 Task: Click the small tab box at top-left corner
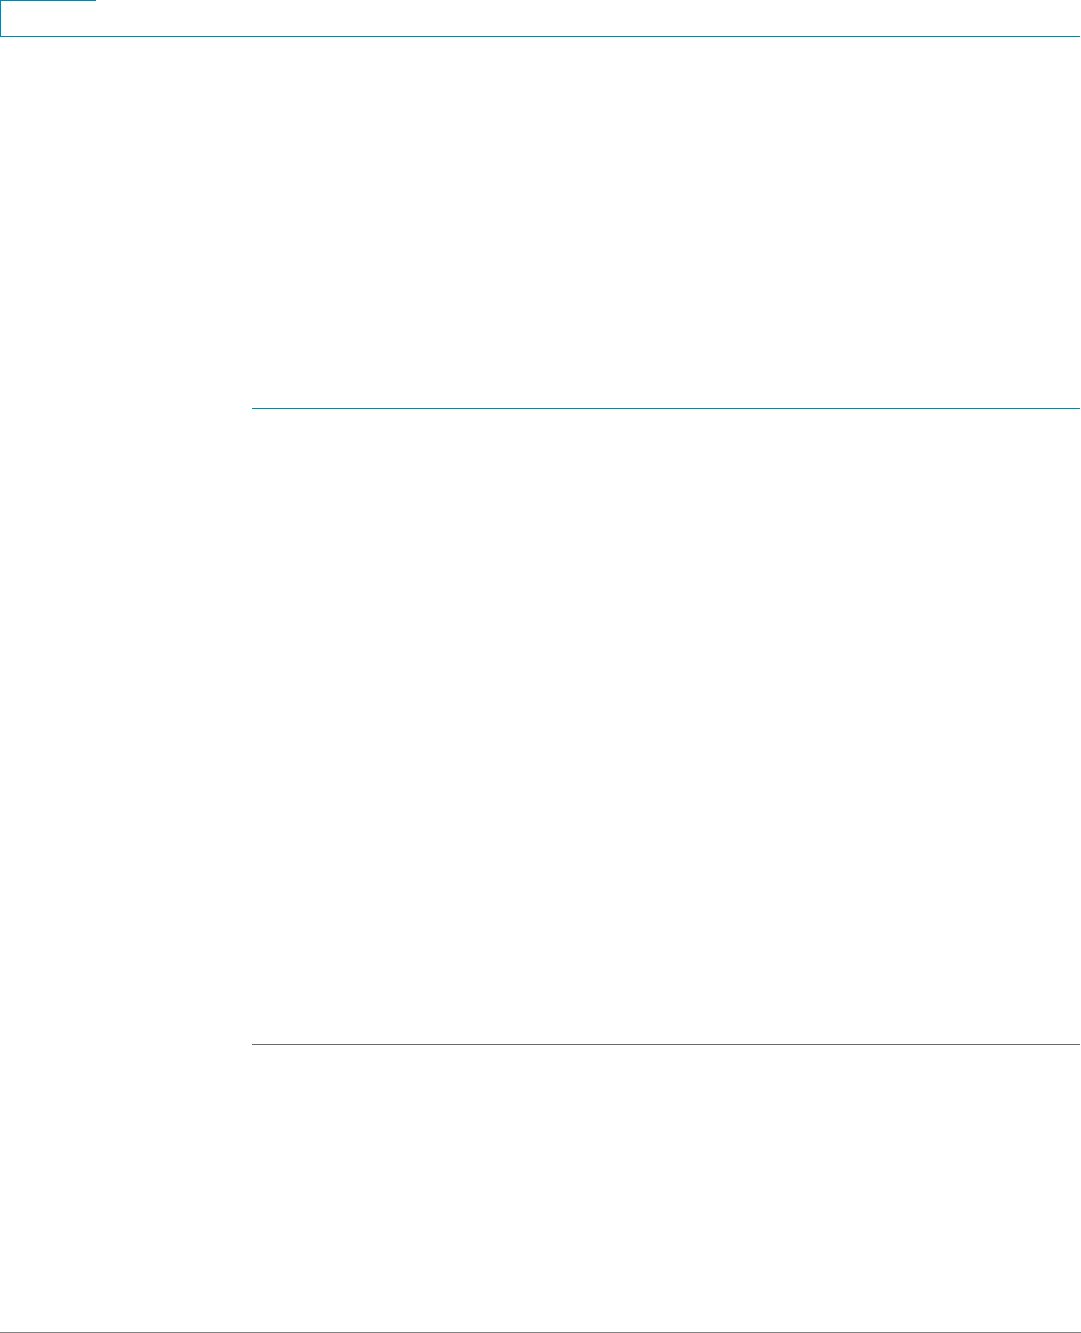pyautogui.click(x=48, y=18)
